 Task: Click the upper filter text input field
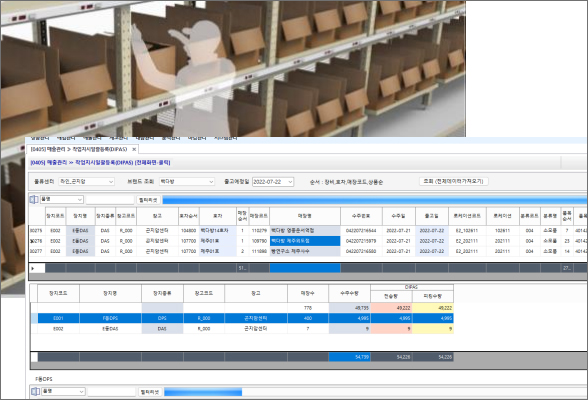click(x=110, y=200)
